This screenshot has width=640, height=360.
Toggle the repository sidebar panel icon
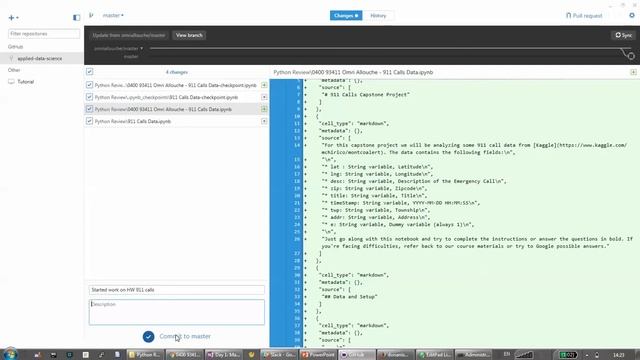pyautogui.click(x=76, y=18)
